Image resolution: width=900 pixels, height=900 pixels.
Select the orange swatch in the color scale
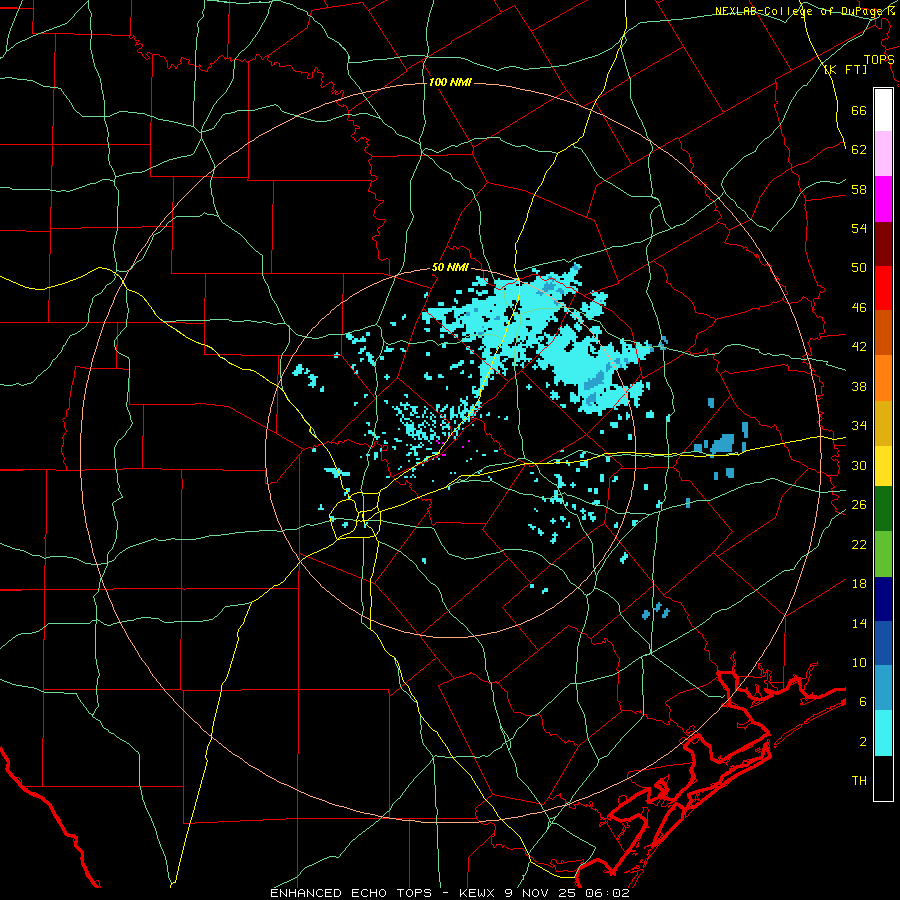(883, 378)
